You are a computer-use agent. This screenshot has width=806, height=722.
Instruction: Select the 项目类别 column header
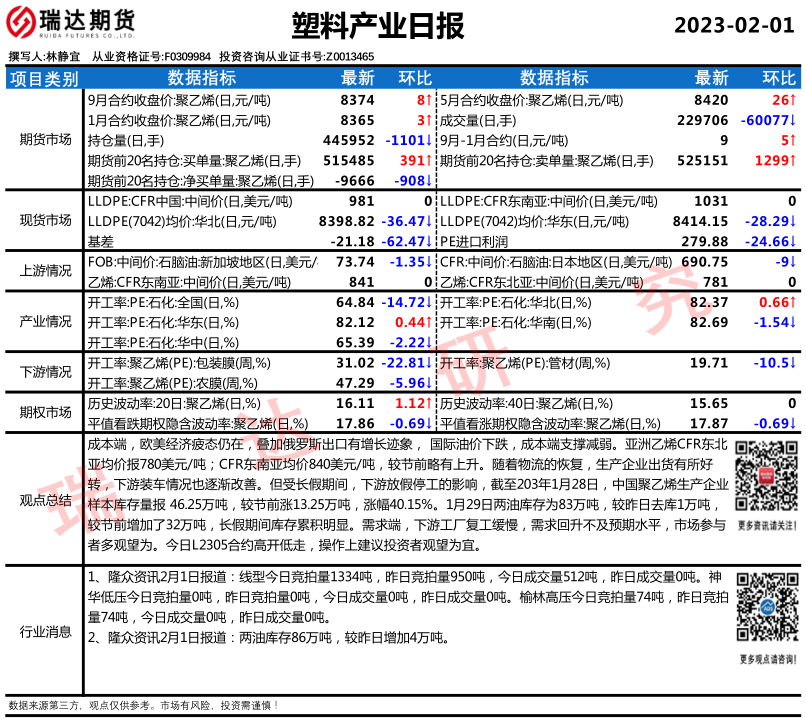(44, 78)
